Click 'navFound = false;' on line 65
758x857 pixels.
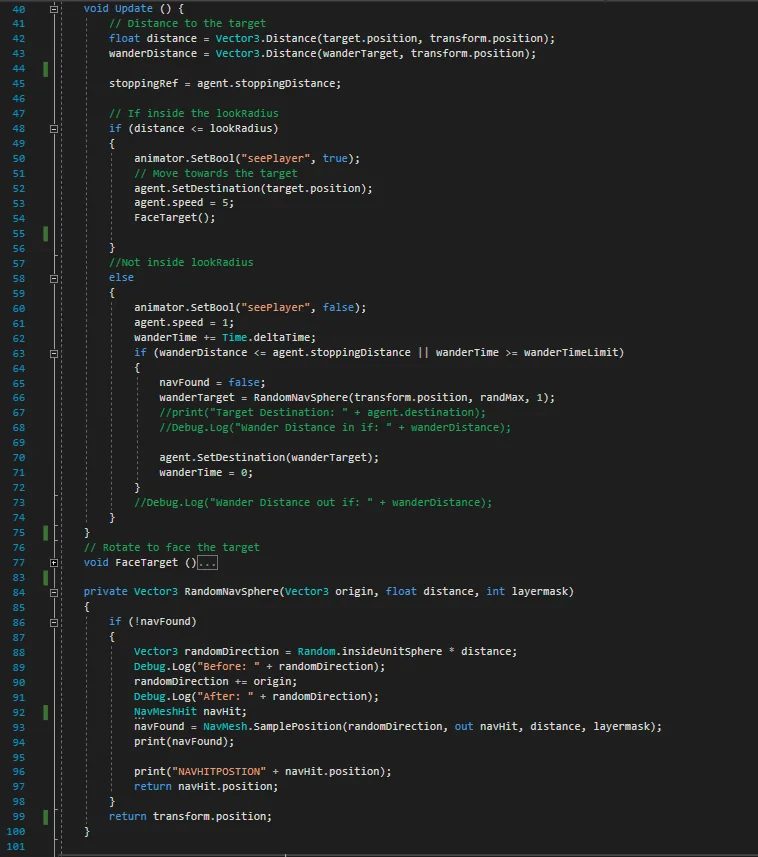212,383
